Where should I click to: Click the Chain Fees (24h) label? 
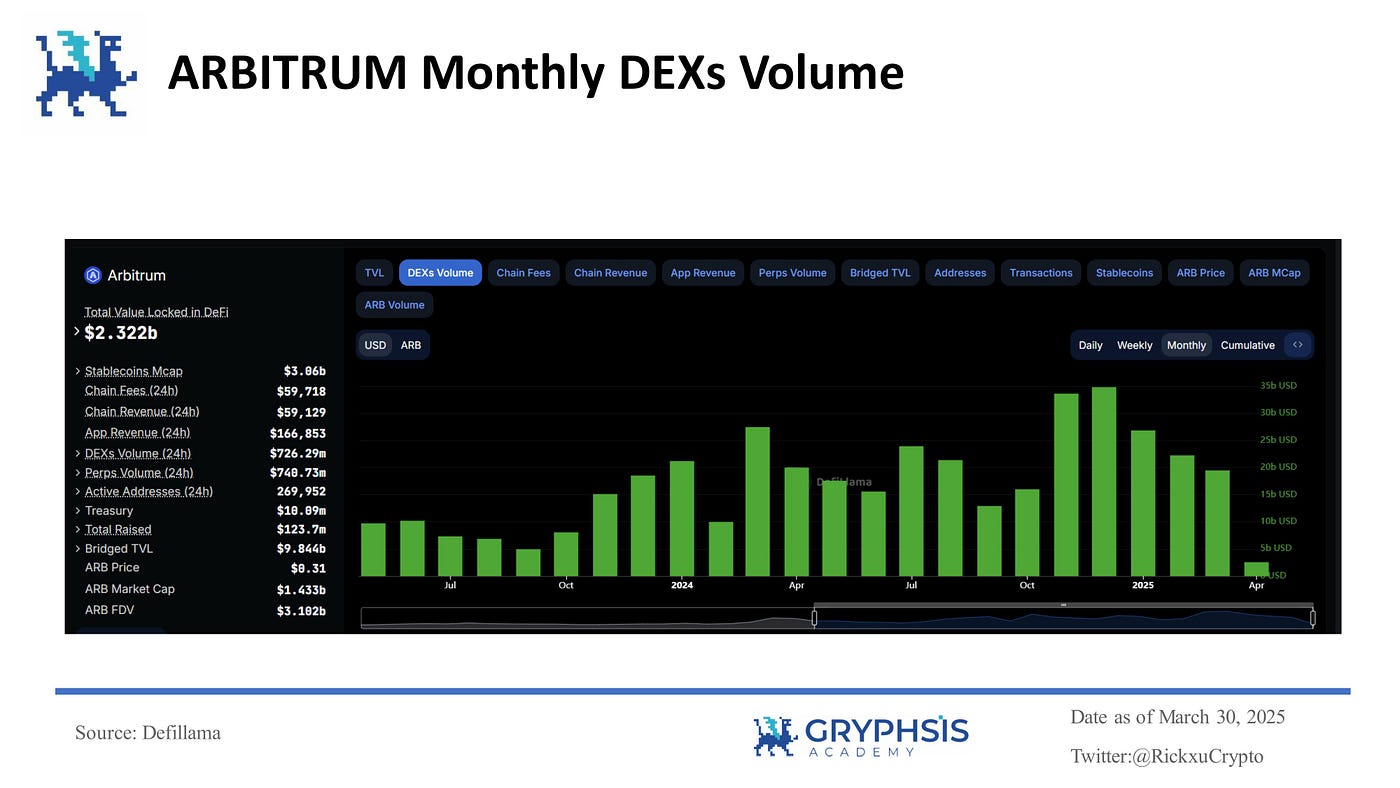tap(131, 391)
